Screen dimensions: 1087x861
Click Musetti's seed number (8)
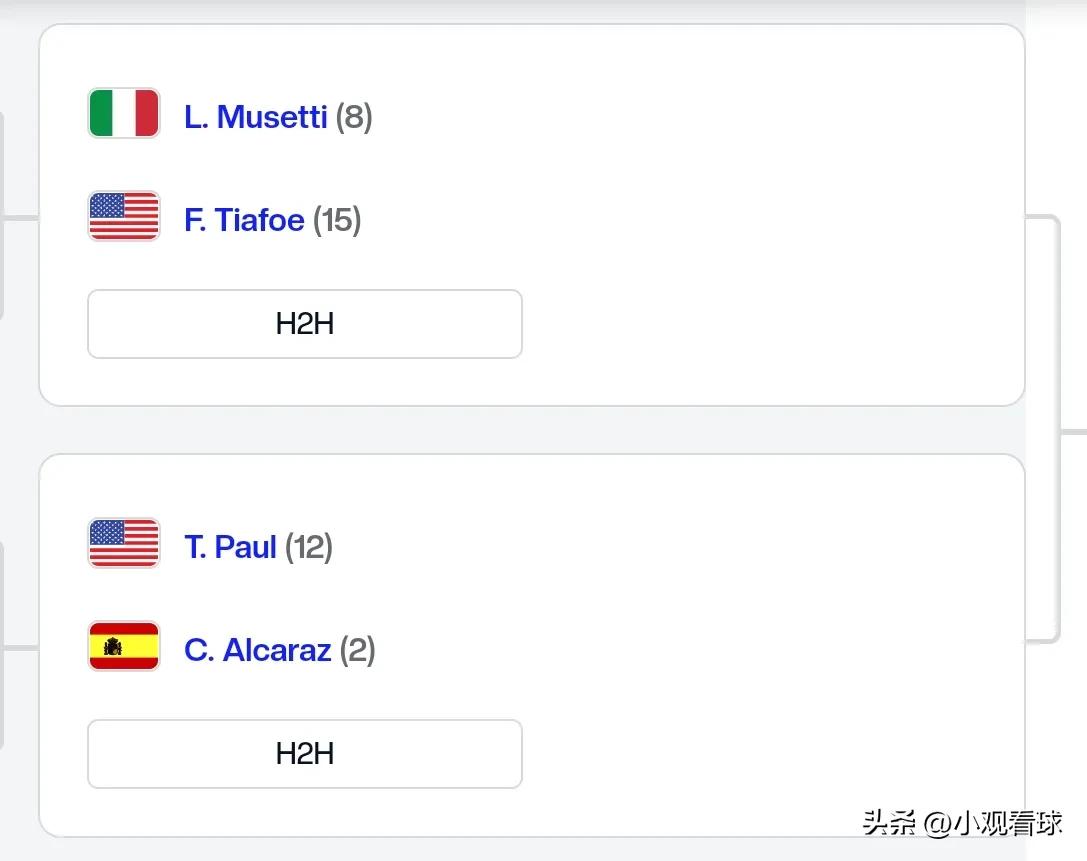click(x=354, y=116)
